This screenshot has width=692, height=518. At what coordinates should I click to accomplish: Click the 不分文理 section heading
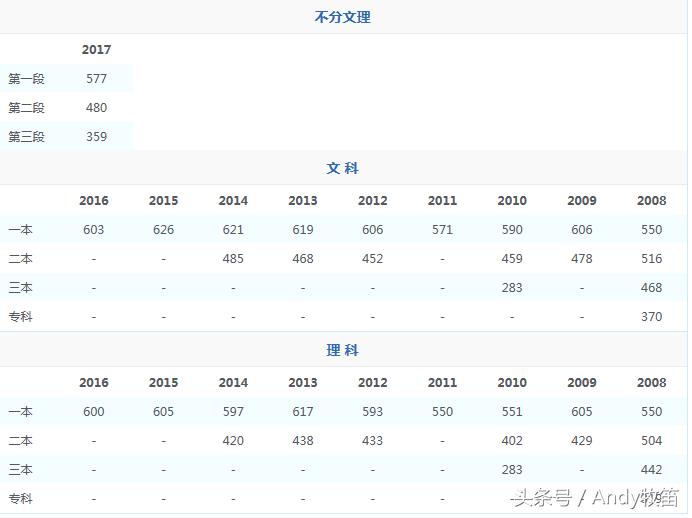tap(342, 17)
